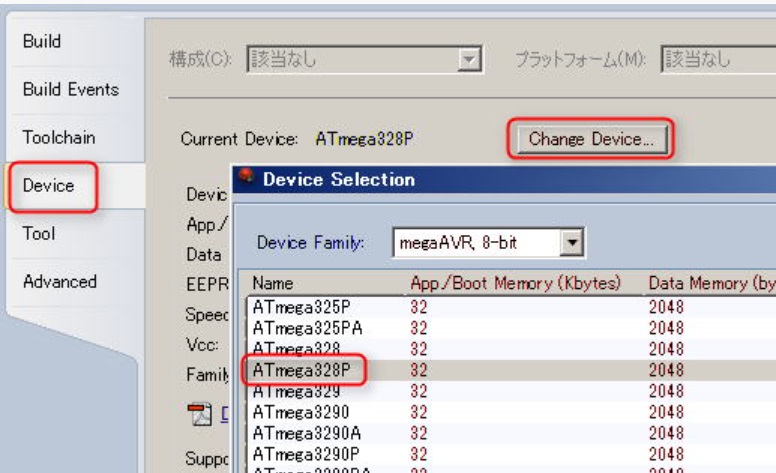This screenshot has height=473, width=776.
Task: Open the Device Family dropdown
Action: (572, 242)
